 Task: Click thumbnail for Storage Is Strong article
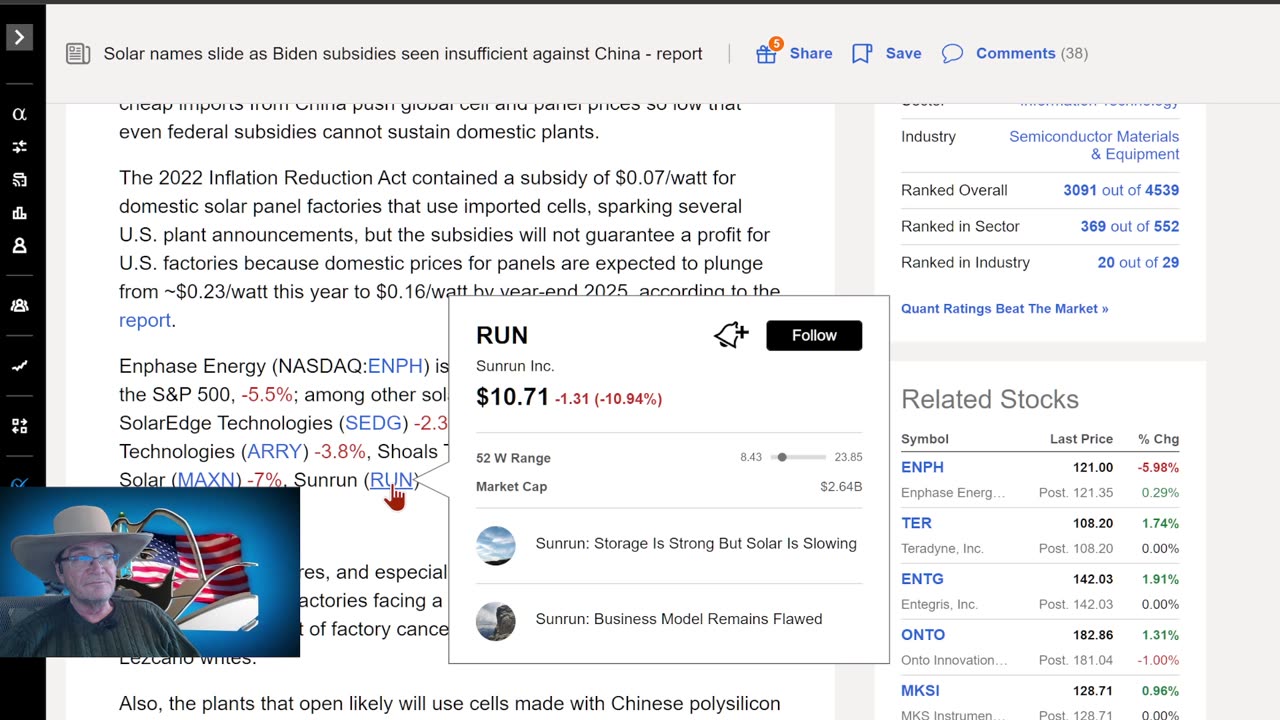(x=495, y=546)
